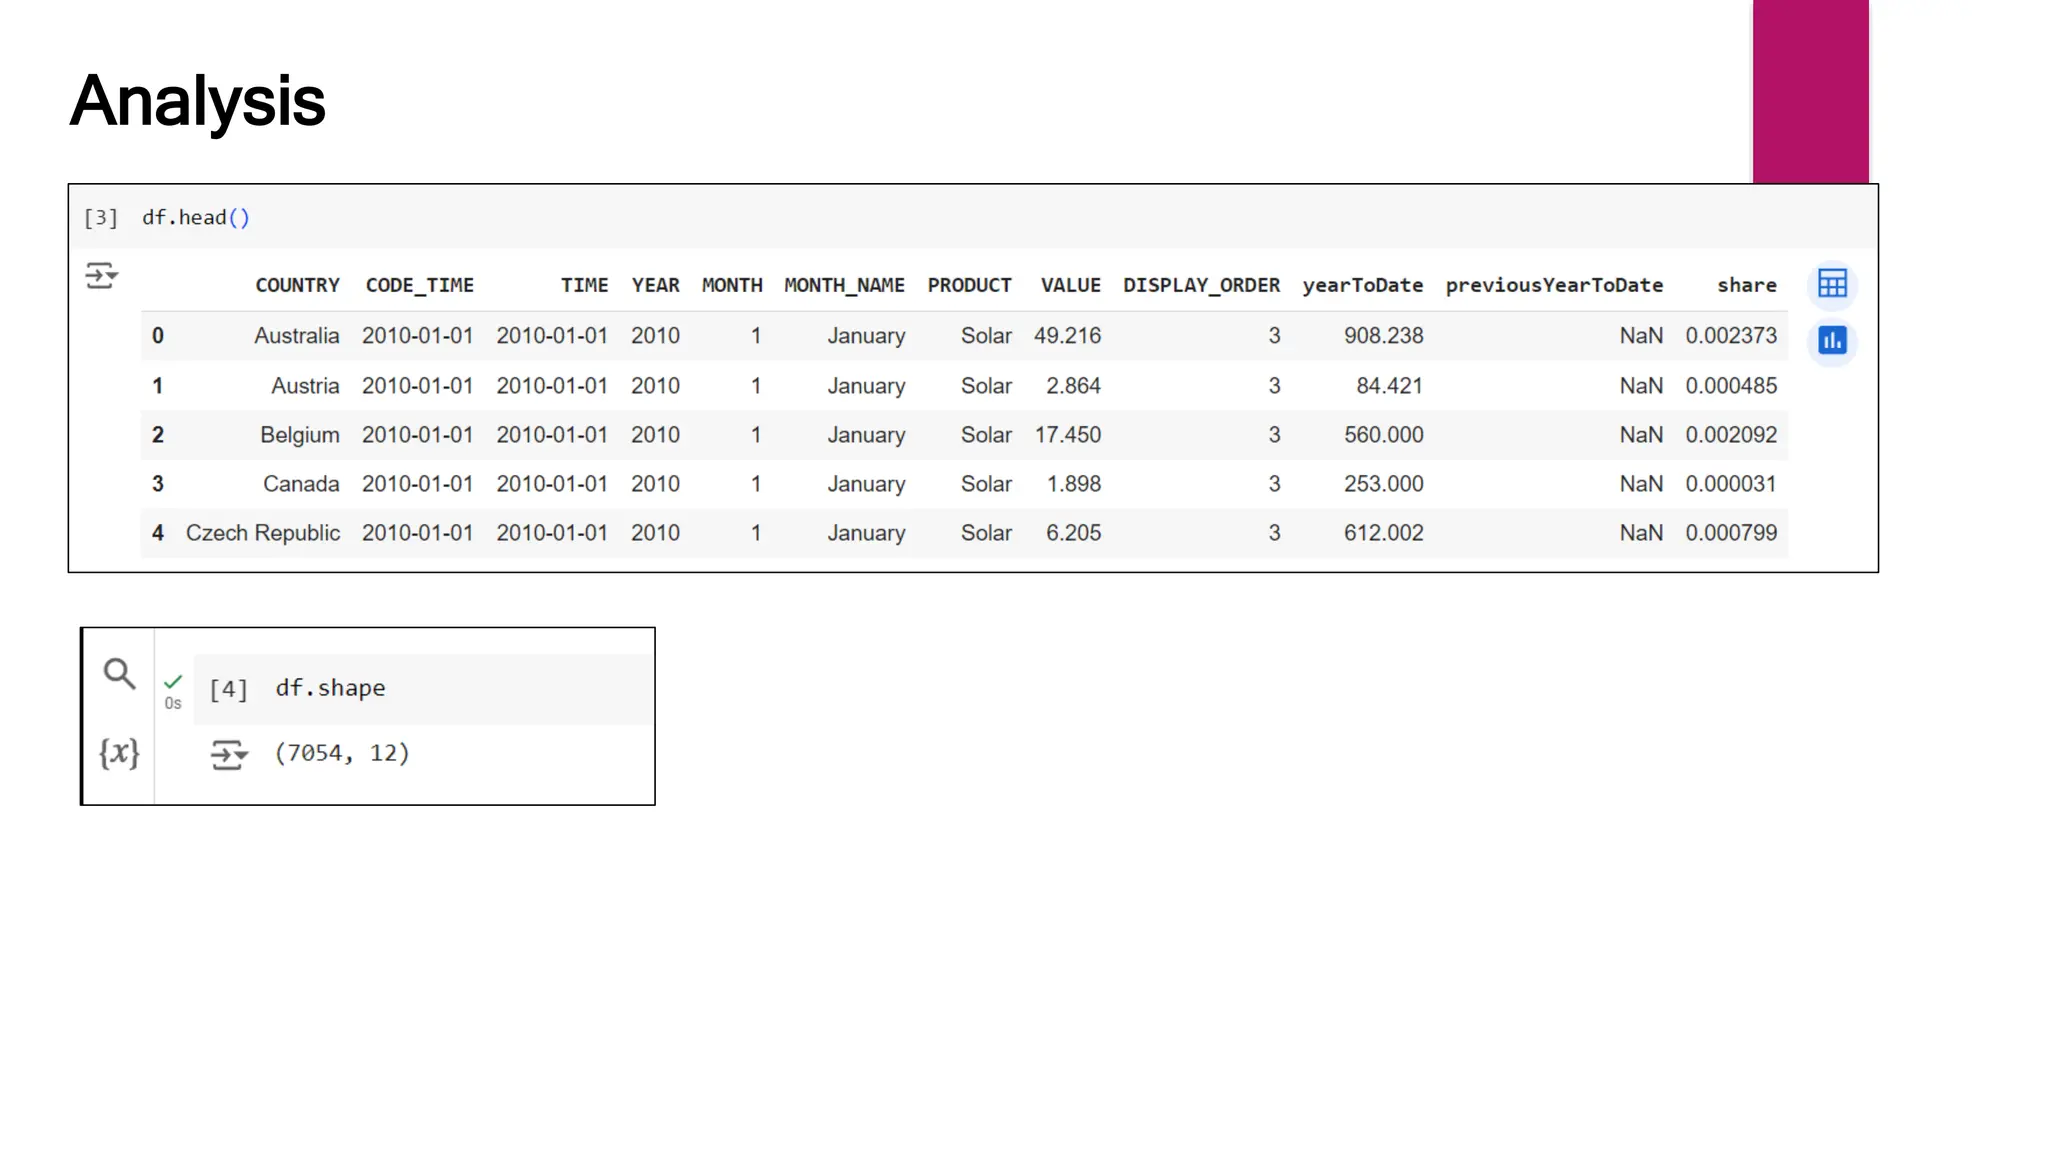Click the VALUE column header

pos(1070,285)
